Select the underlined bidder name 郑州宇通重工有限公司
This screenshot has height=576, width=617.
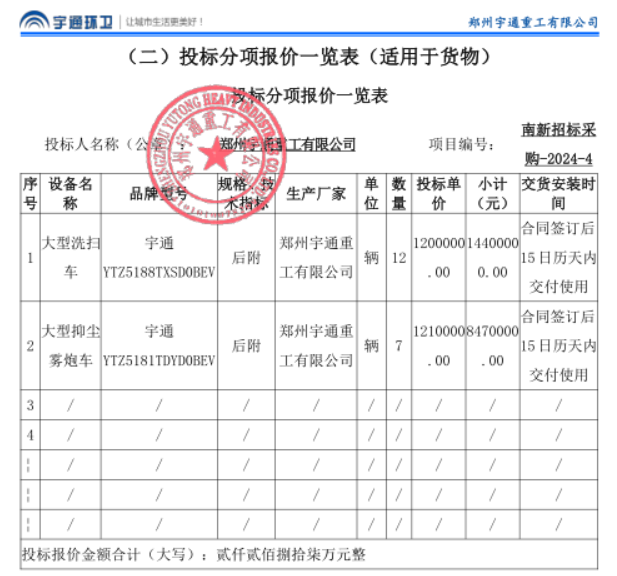click(x=287, y=144)
